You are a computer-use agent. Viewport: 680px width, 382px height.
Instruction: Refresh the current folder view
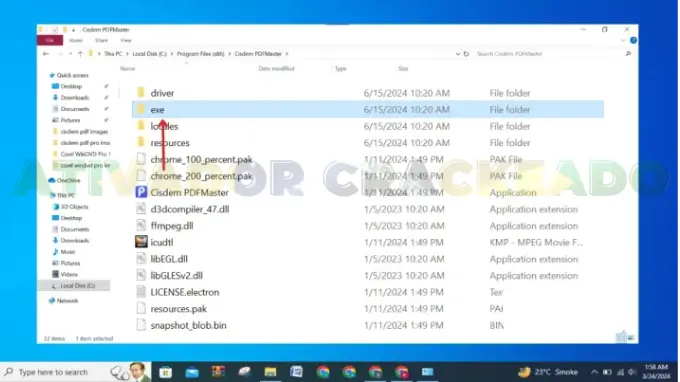[466, 54]
